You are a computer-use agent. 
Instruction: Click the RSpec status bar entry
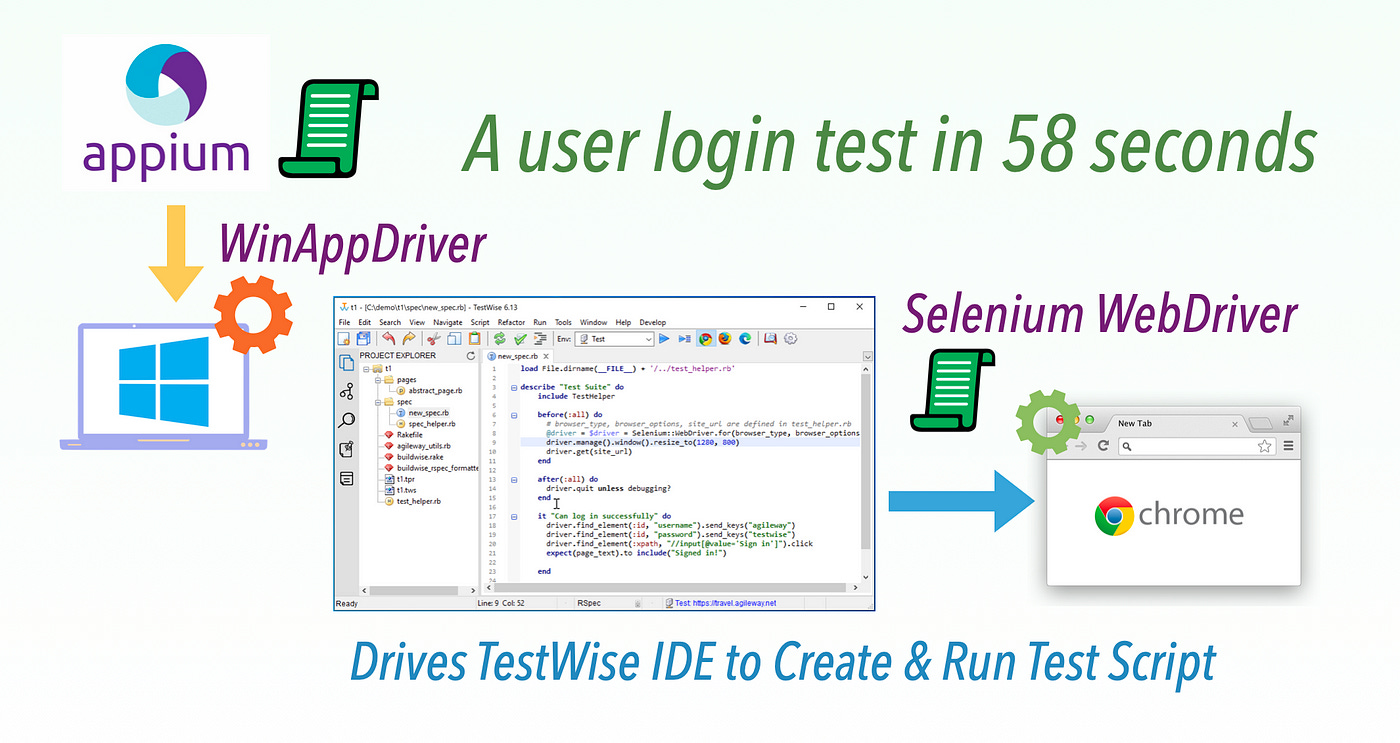point(590,603)
